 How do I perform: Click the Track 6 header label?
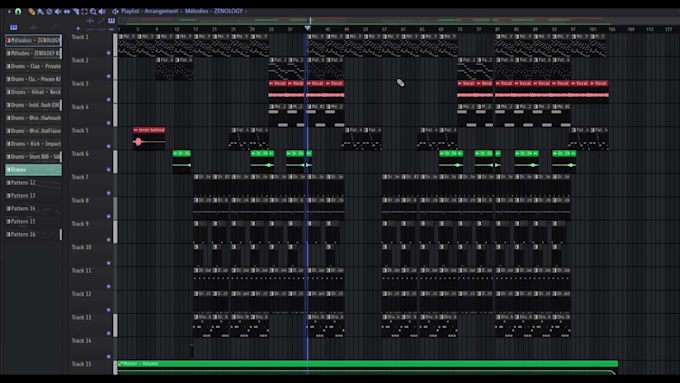pyautogui.click(x=80, y=154)
